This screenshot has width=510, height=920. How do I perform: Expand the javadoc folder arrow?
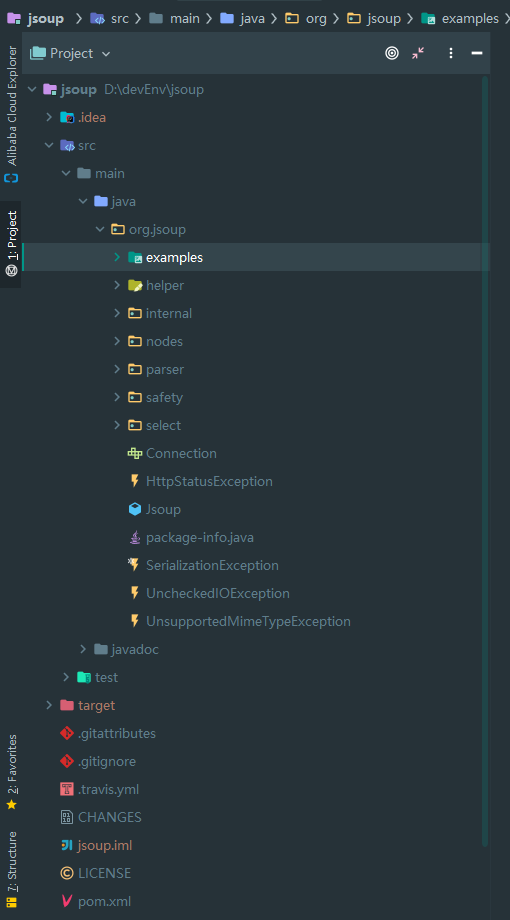83,649
